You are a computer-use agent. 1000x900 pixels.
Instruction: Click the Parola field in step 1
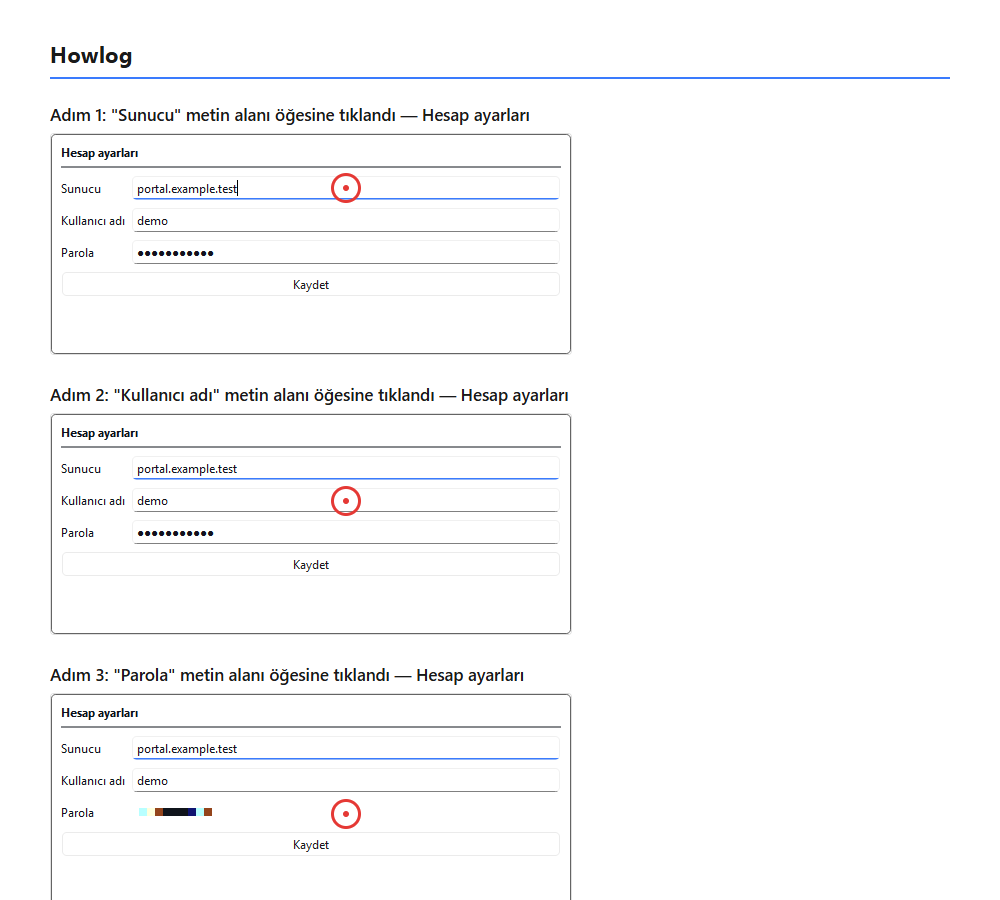point(346,252)
